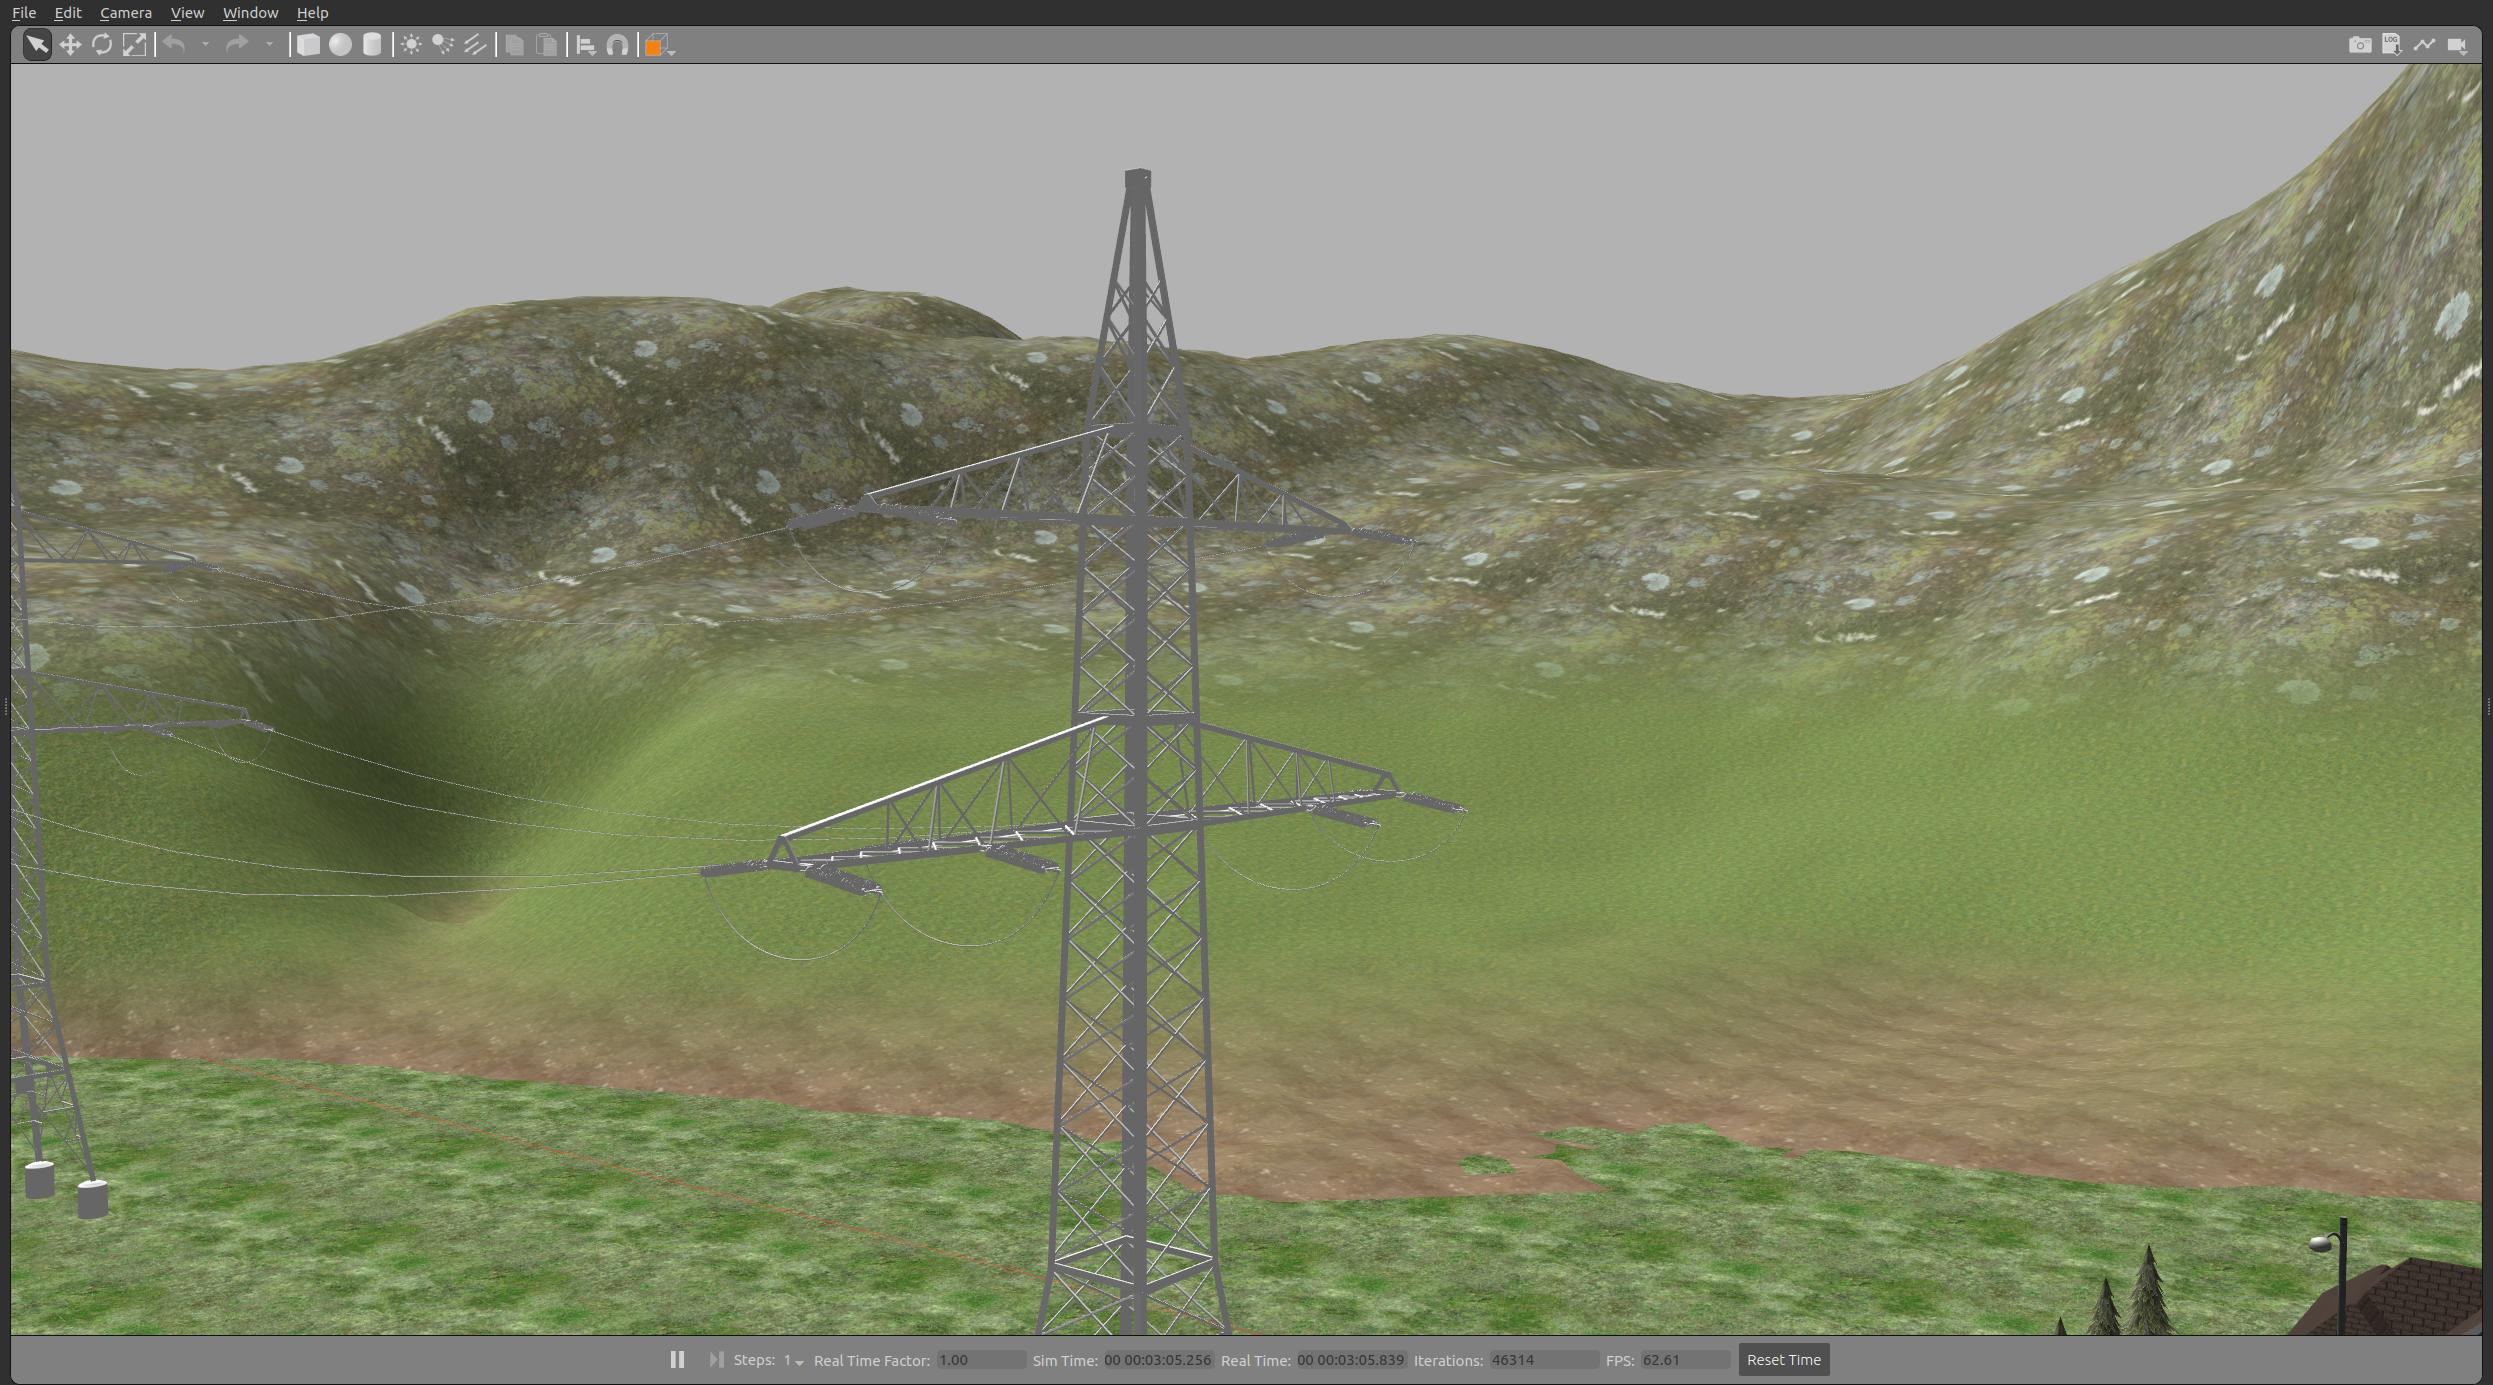The image size is (2493, 1385).
Task: Step the simulation forward
Action: [x=716, y=1360]
